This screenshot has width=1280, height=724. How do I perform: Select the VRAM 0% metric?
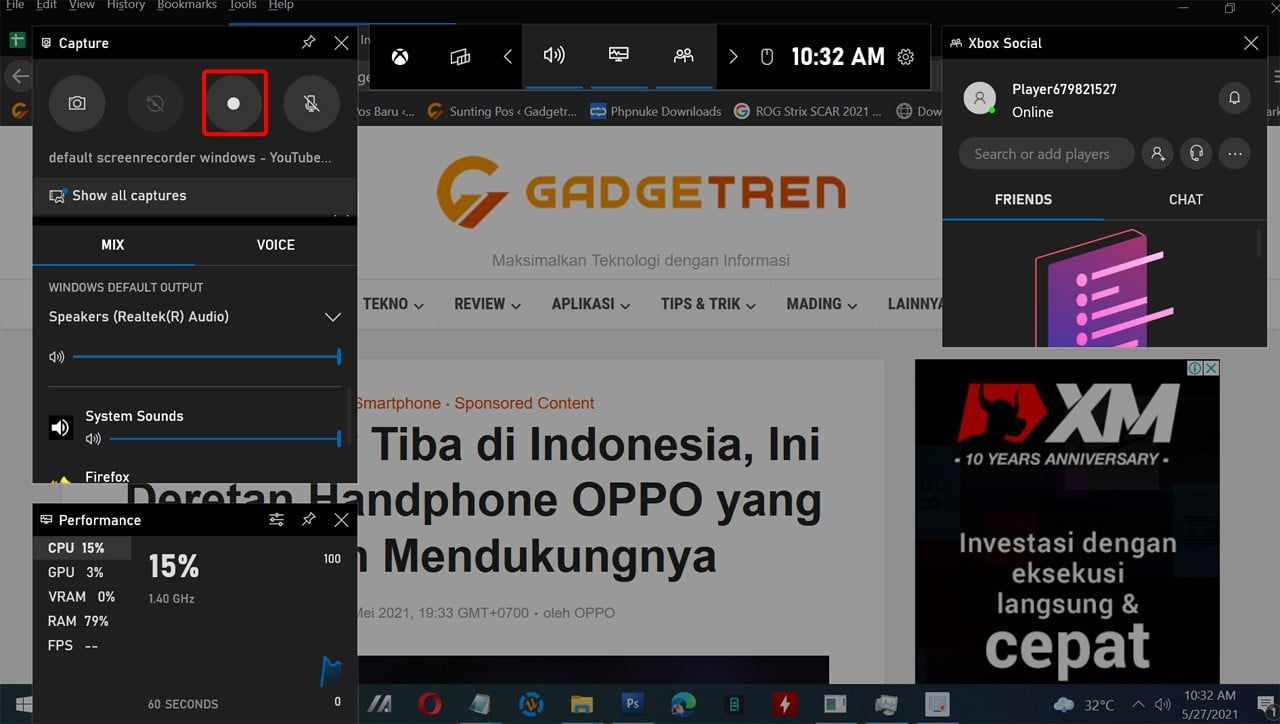(x=81, y=597)
